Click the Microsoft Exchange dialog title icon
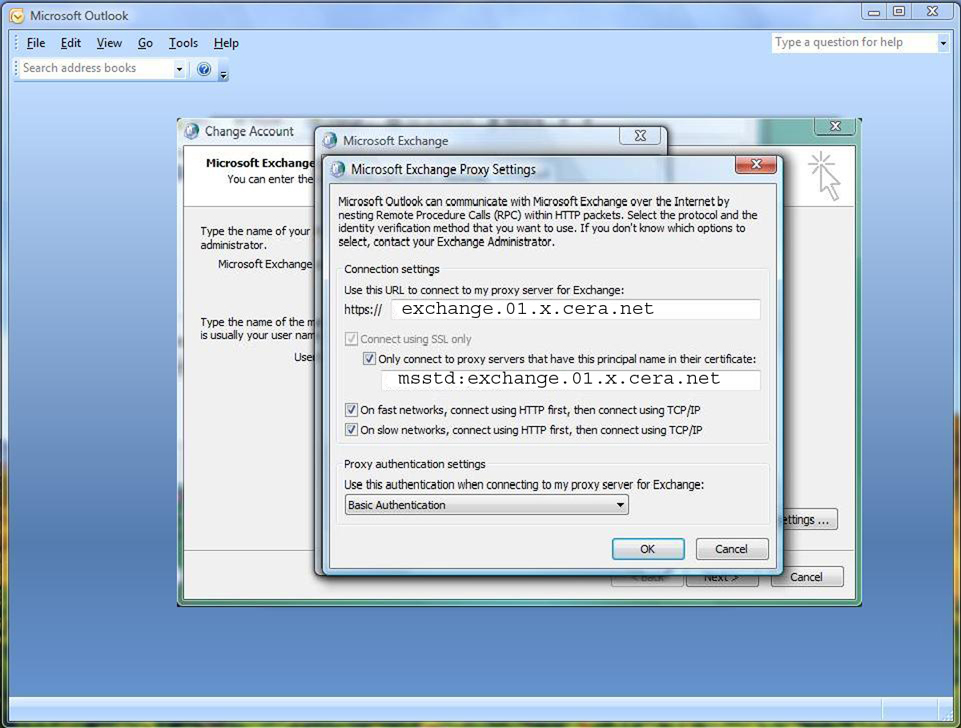The height and width of the screenshot is (728, 961). pyautogui.click(x=330, y=140)
